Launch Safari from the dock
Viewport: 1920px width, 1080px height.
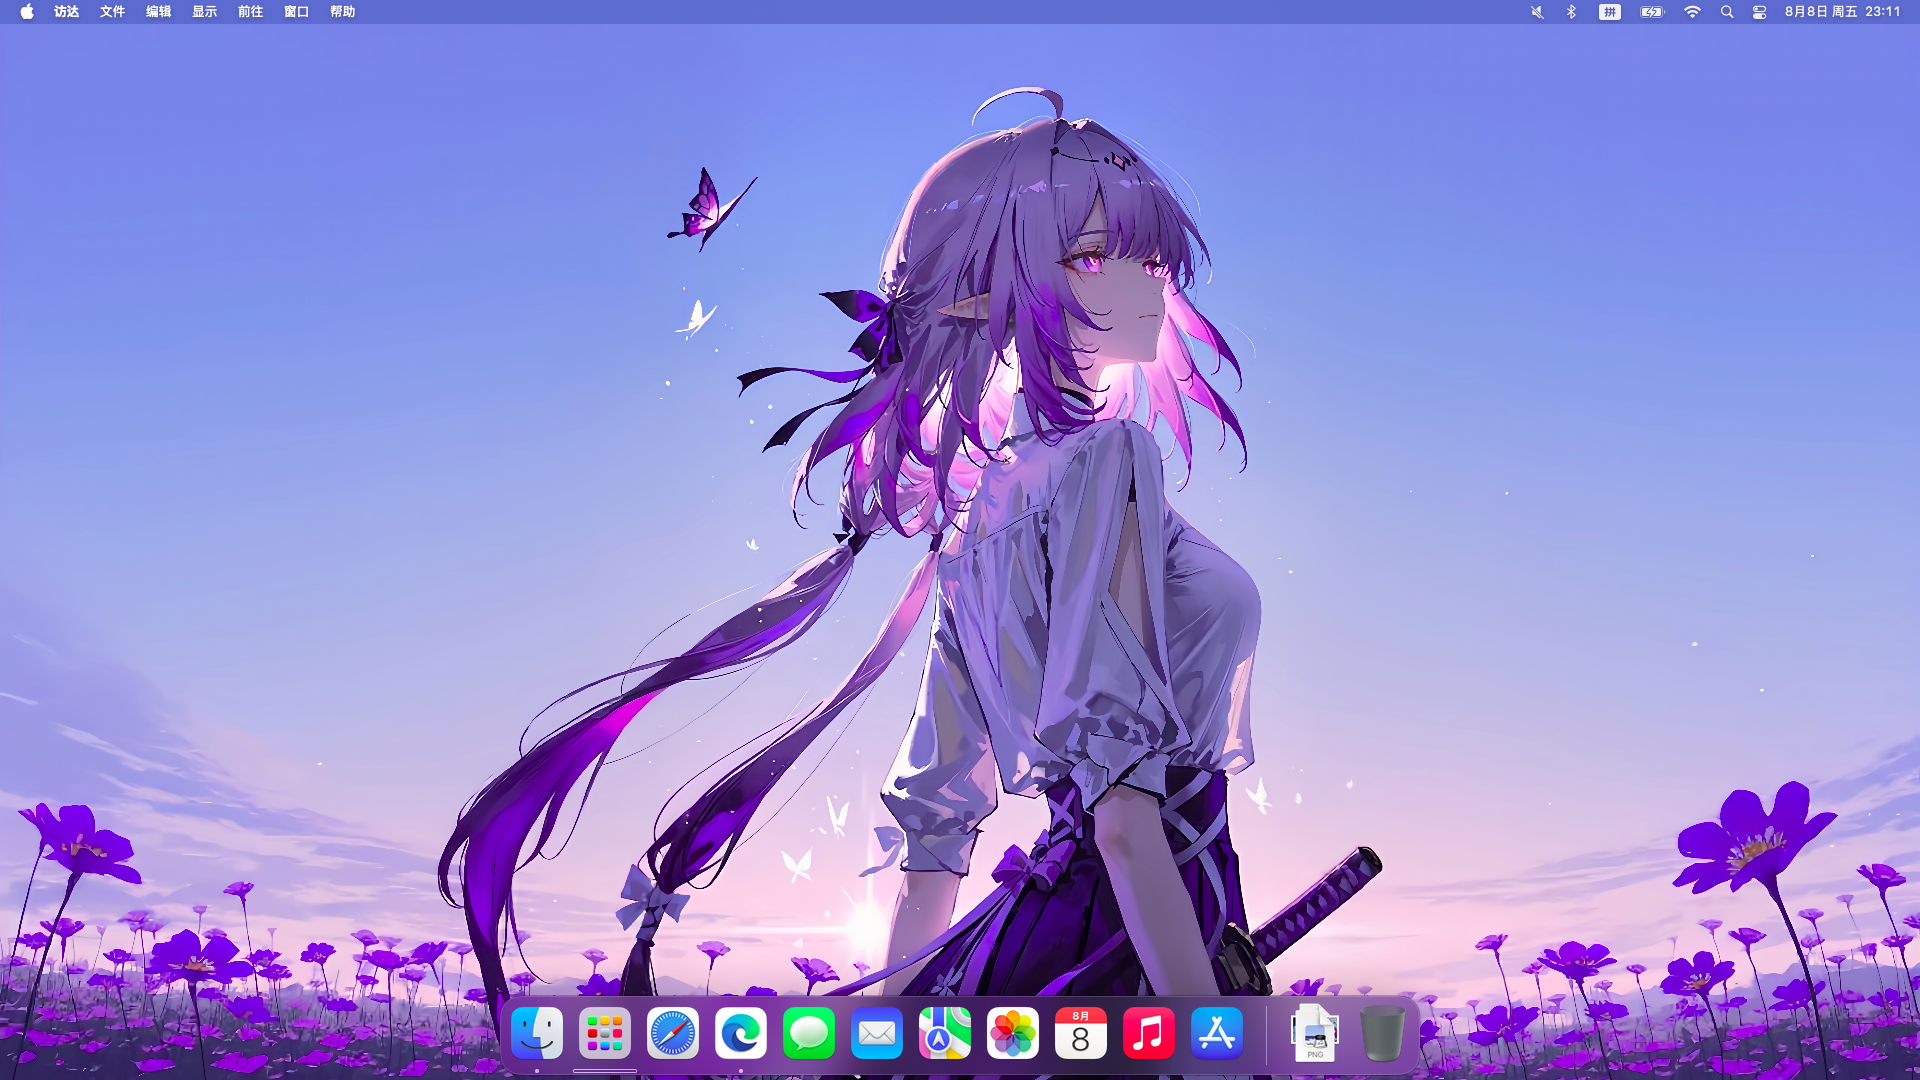(x=673, y=1033)
